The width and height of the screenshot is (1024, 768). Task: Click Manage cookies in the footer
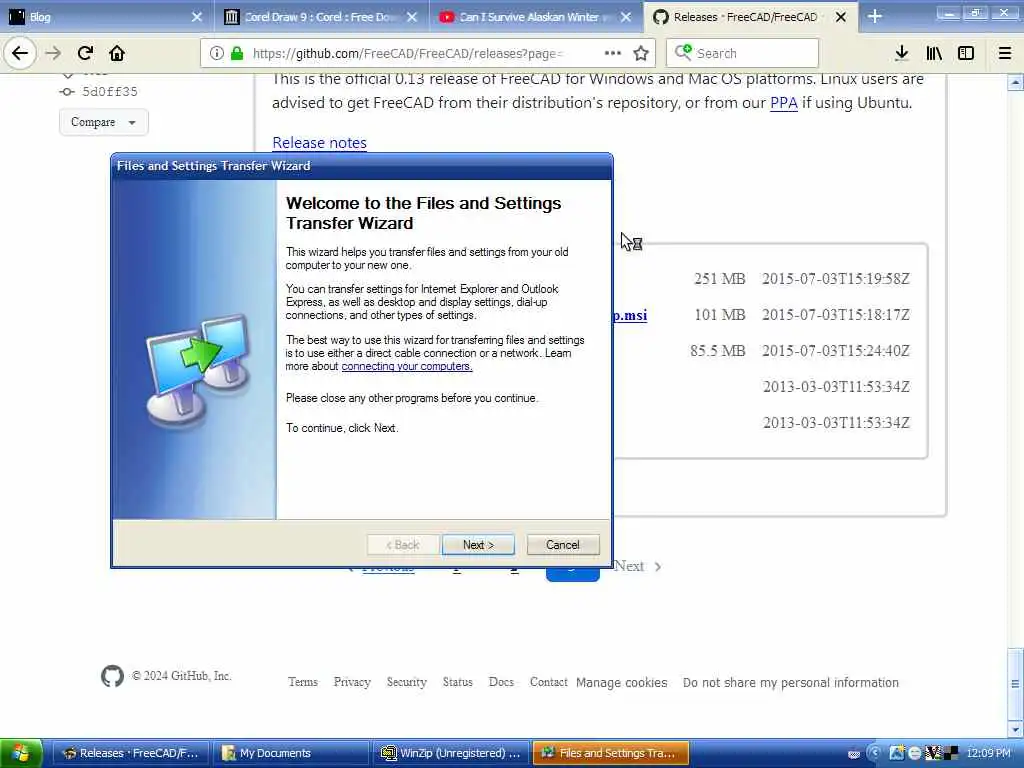click(x=622, y=682)
